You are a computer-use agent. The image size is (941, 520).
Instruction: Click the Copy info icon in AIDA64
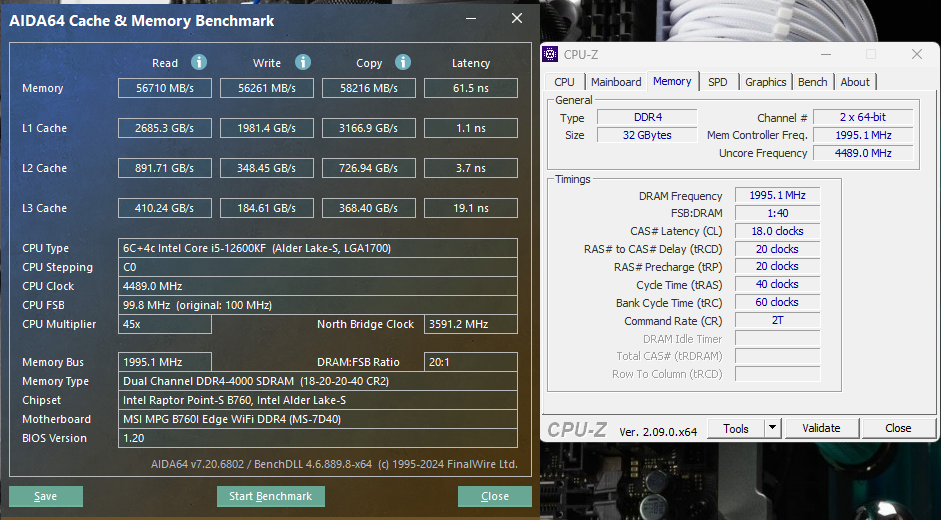click(x=403, y=62)
